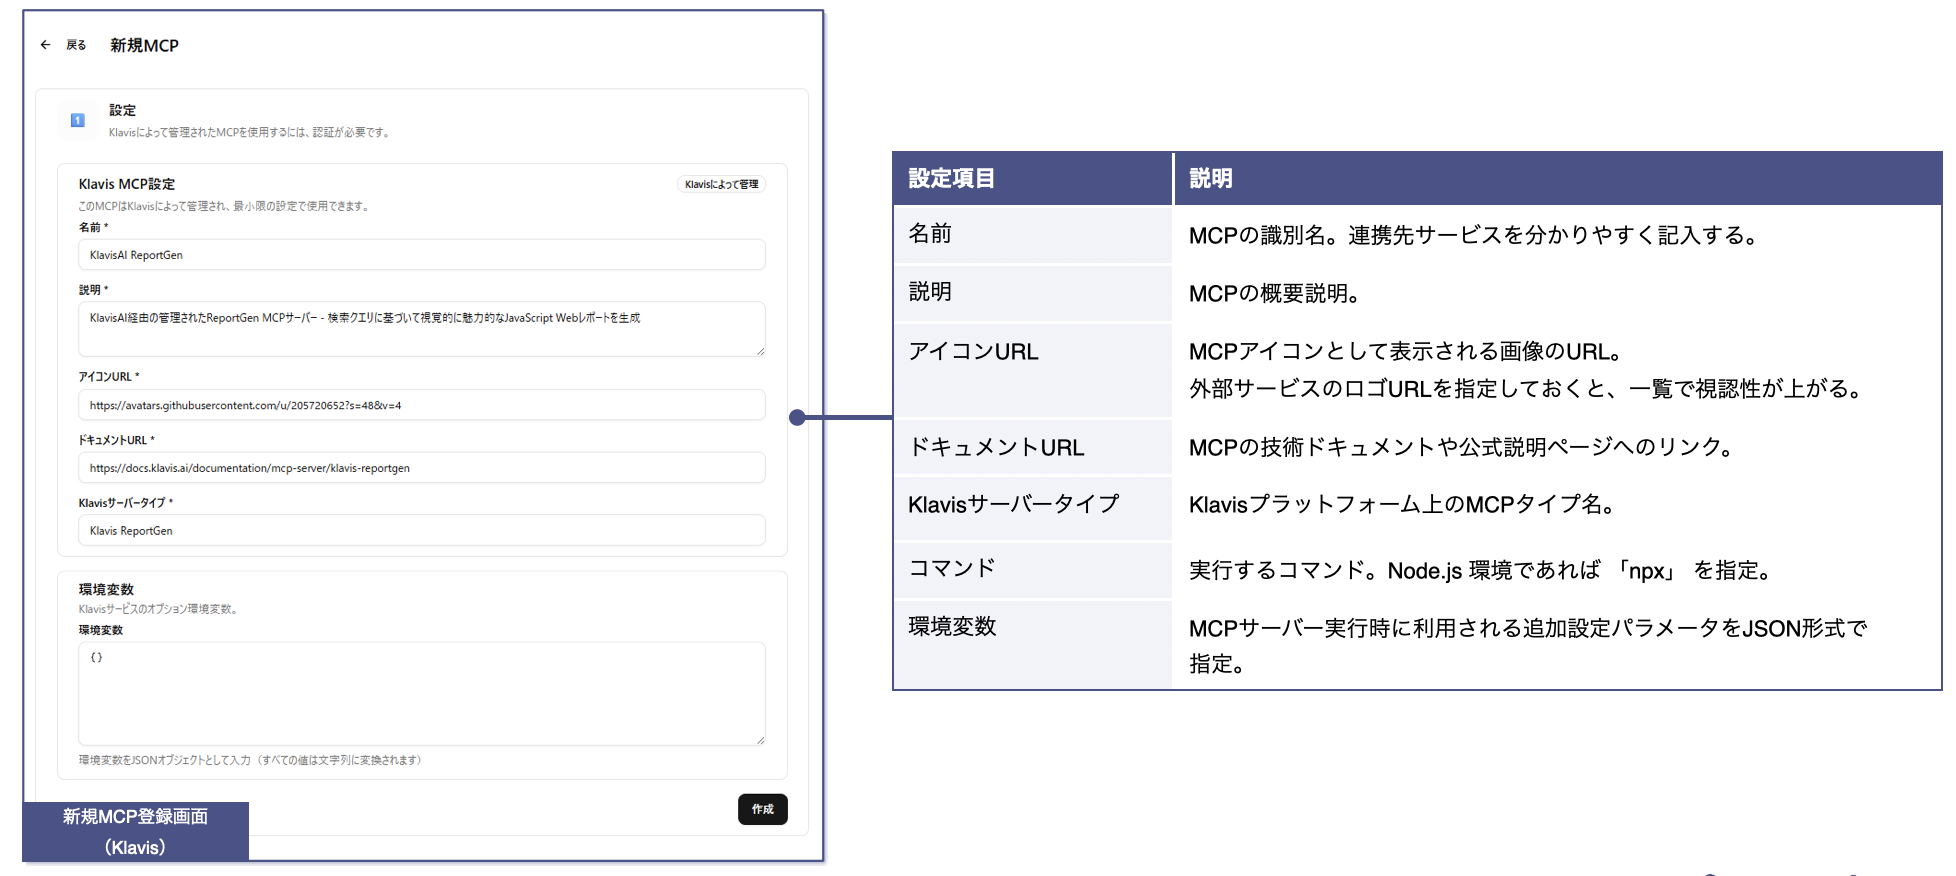Click the Klavis MCP設定 section heading
The width and height of the screenshot is (1956, 876).
(127, 184)
